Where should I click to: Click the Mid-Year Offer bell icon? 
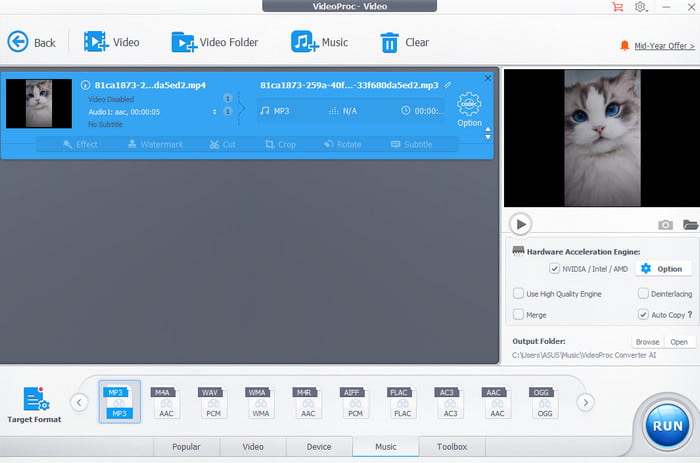(x=625, y=45)
